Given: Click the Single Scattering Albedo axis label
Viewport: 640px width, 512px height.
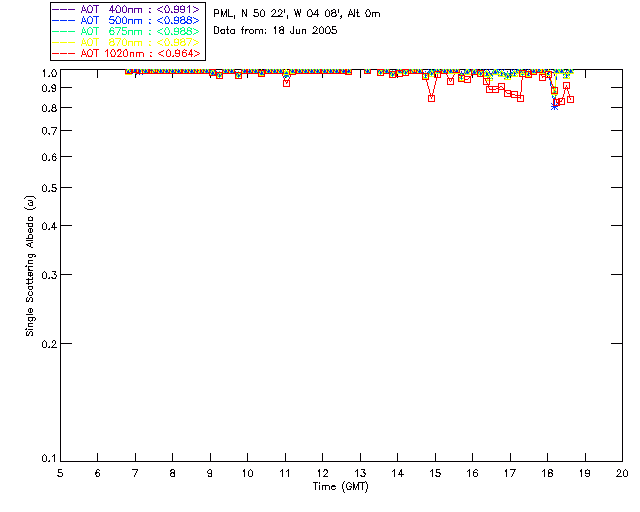Looking at the screenshot, I should tap(30, 266).
